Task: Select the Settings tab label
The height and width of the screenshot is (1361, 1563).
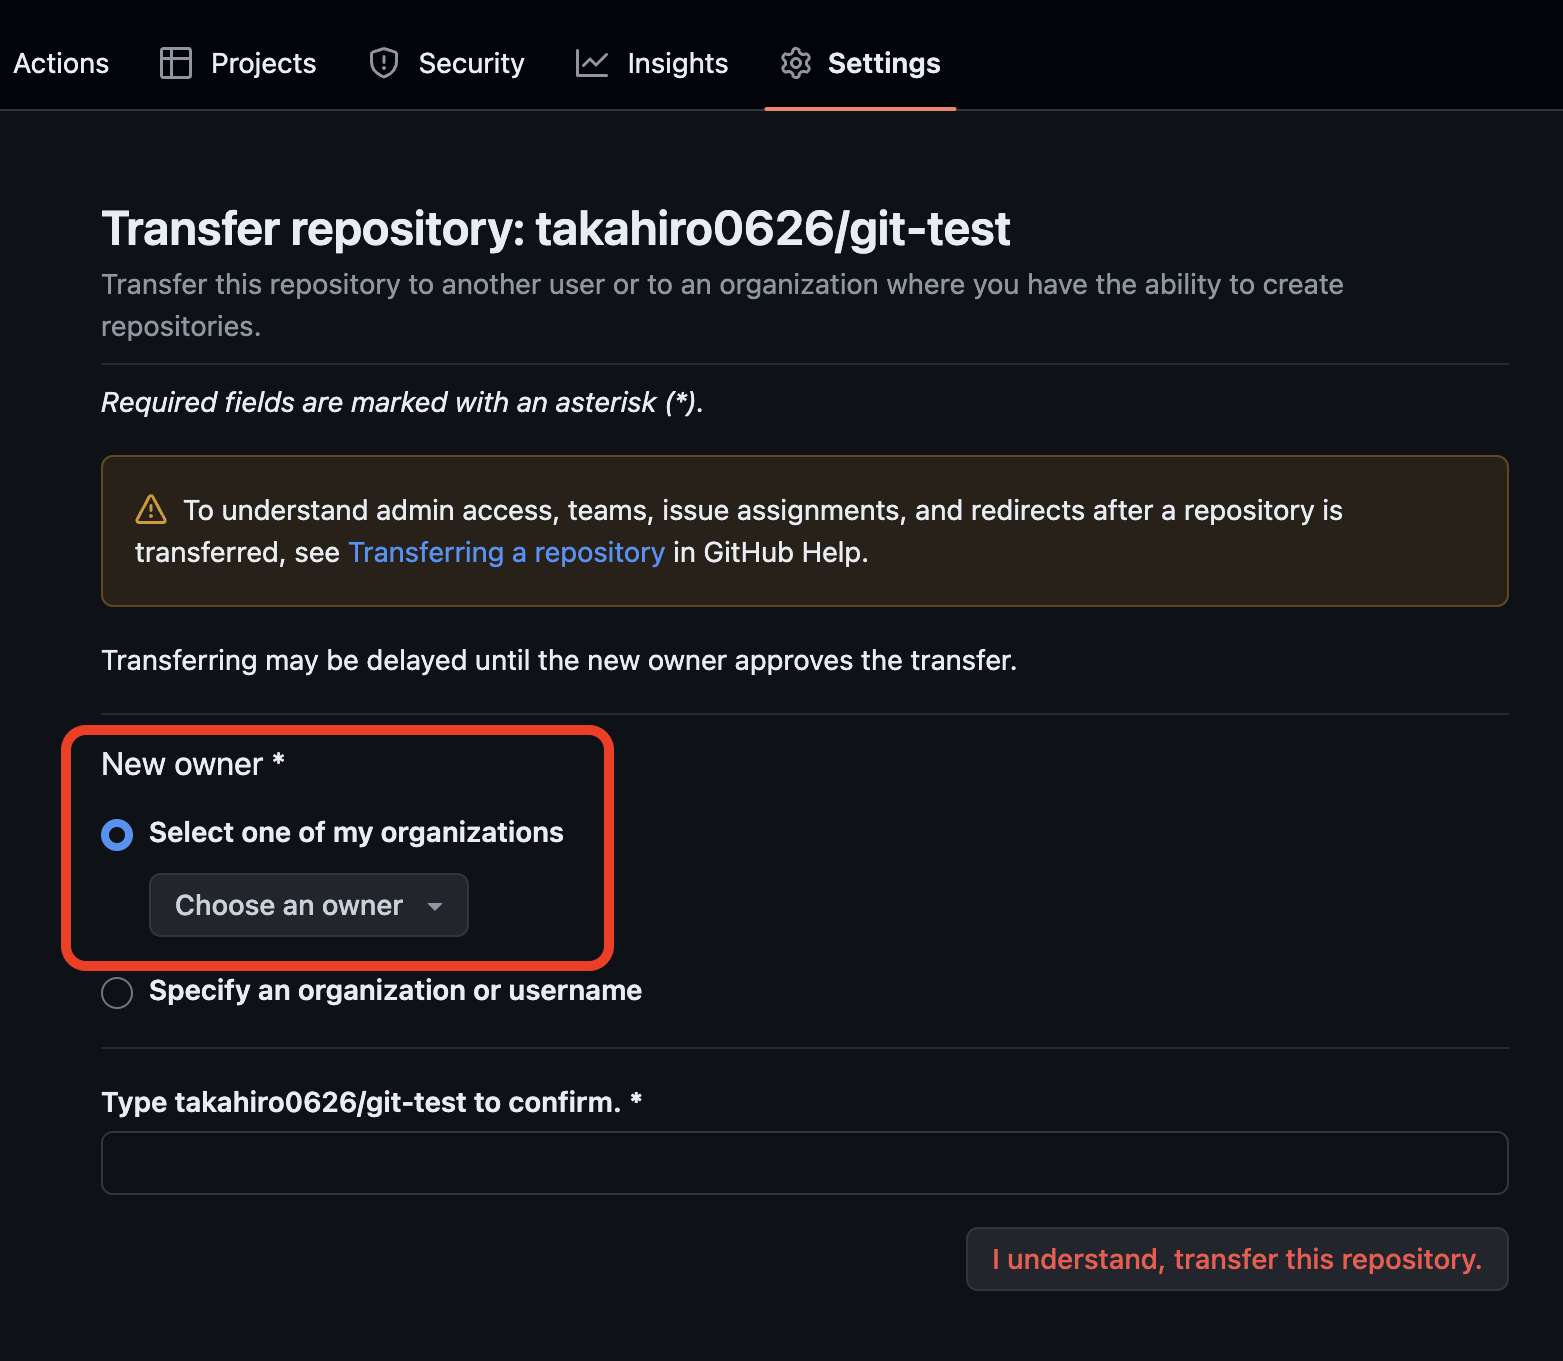Action: [884, 63]
